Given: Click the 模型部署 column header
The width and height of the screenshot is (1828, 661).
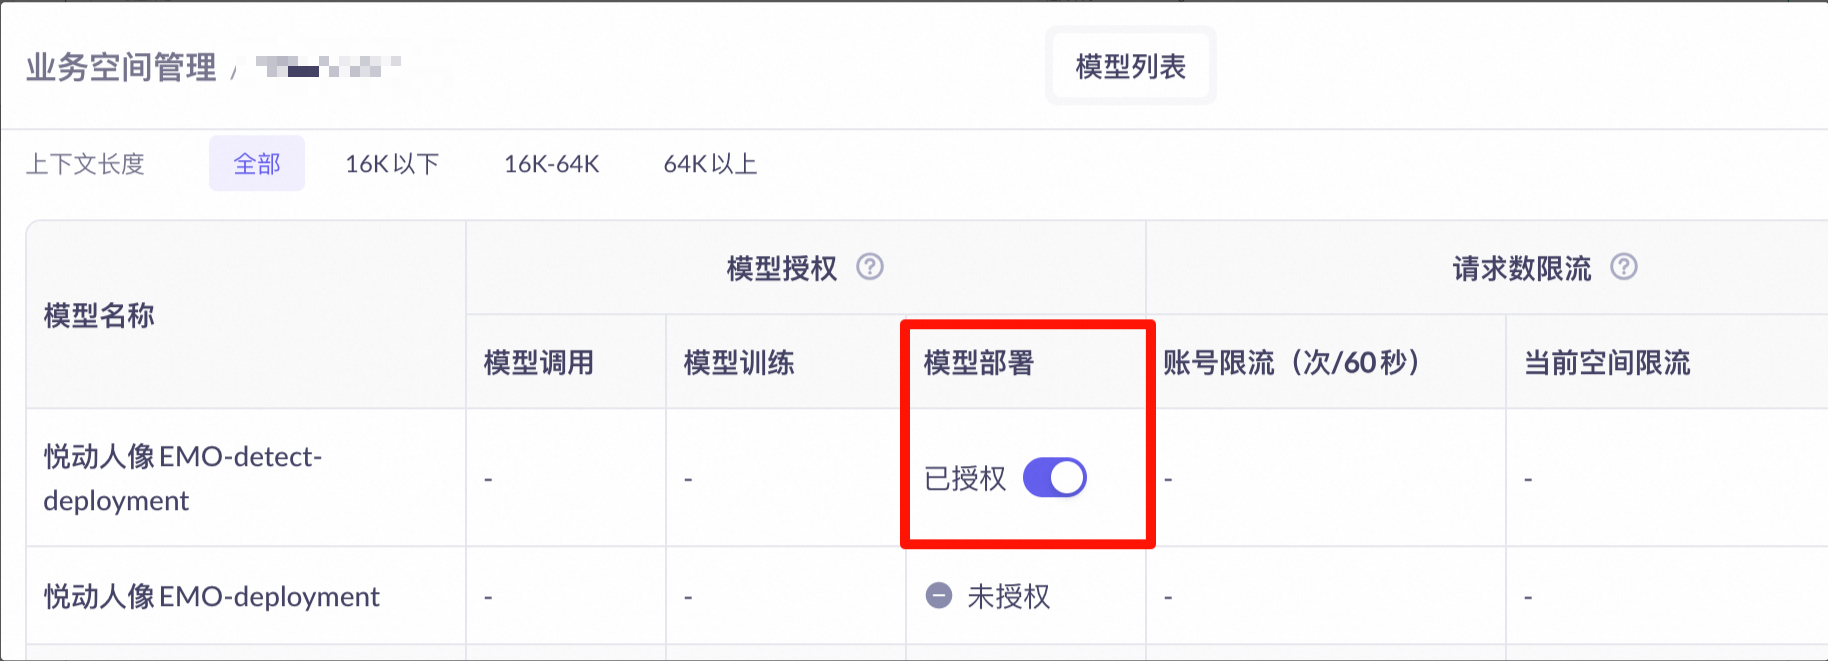Looking at the screenshot, I should [979, 362].
